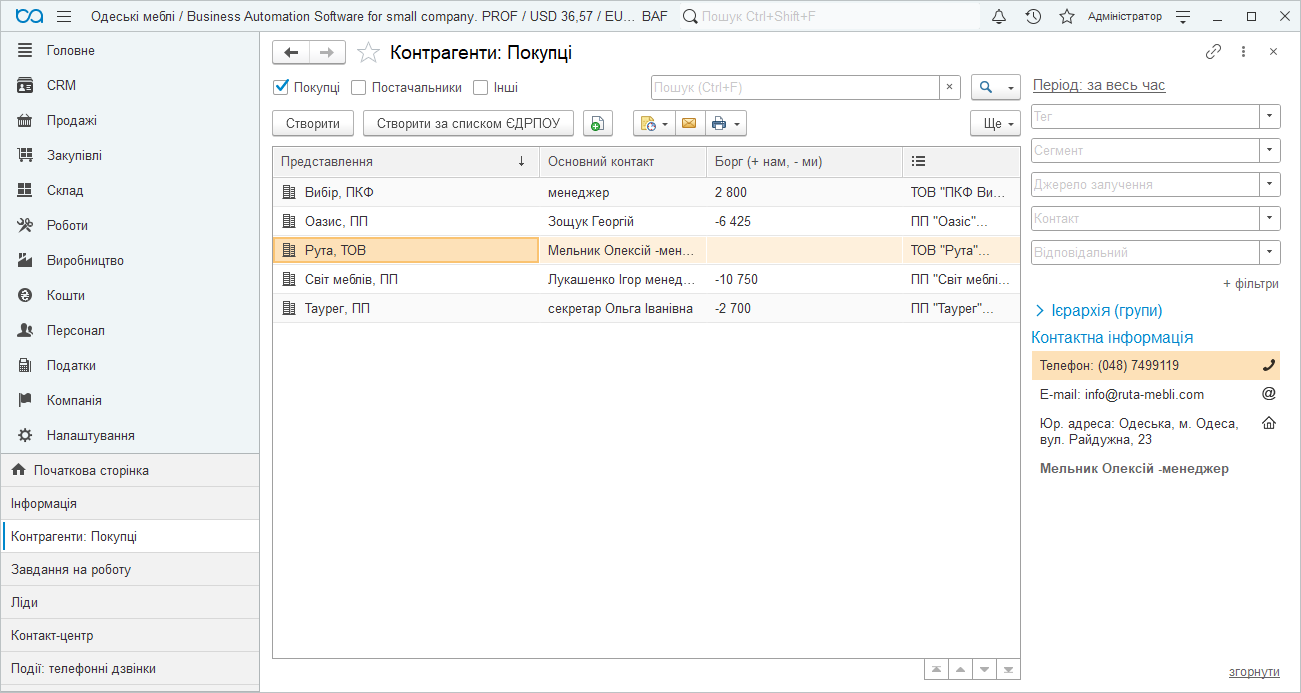The width and height of the screenshot is (1301, 693).
Task: Open the Сегмент dropdown list
Action: pos(1269,150)
